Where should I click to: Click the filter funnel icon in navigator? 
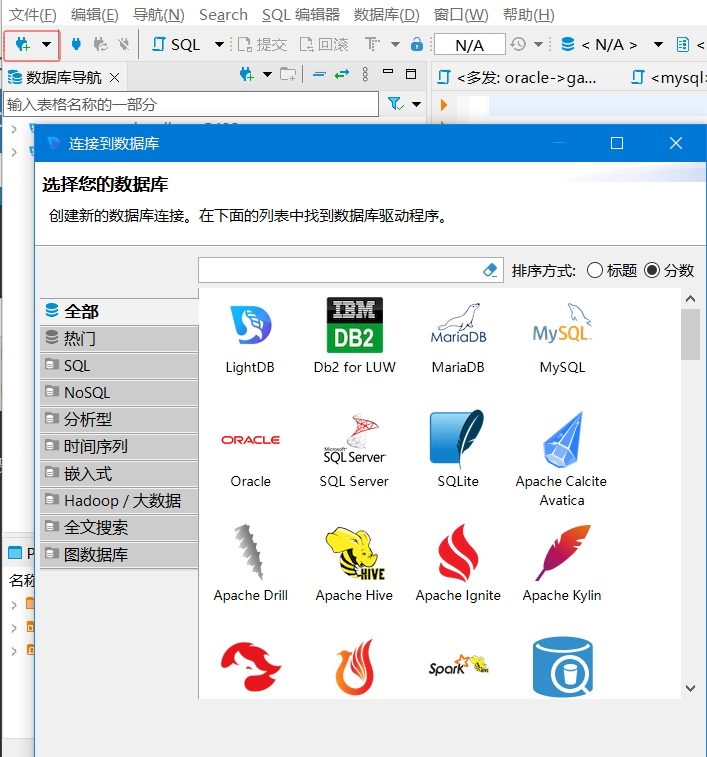click(396, 104)
